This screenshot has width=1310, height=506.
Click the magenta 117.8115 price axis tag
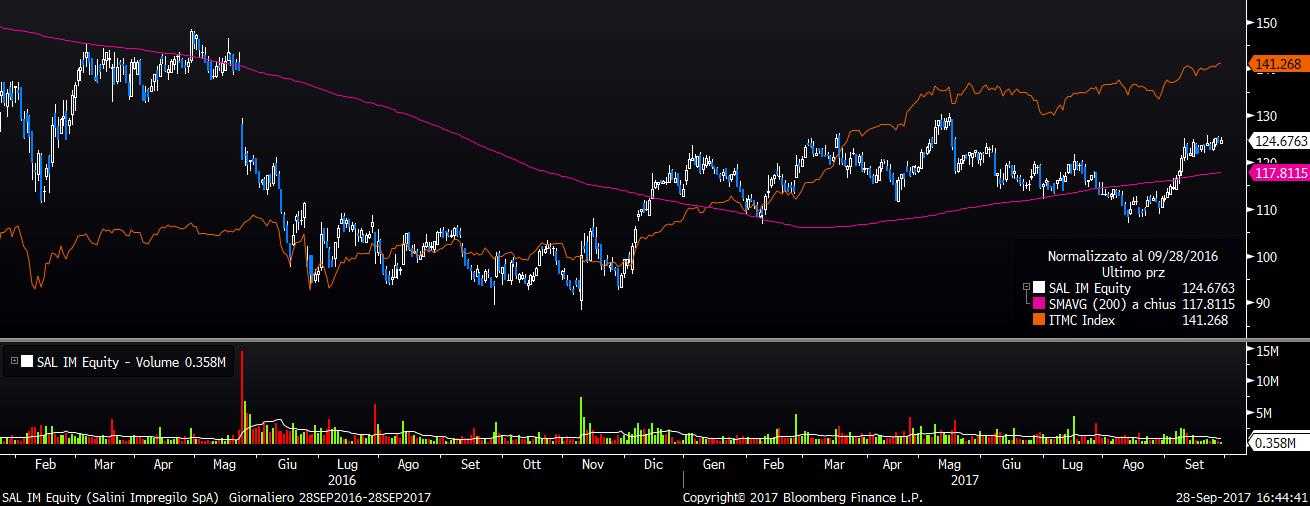pyautogui.click(x=1280, y=173)
